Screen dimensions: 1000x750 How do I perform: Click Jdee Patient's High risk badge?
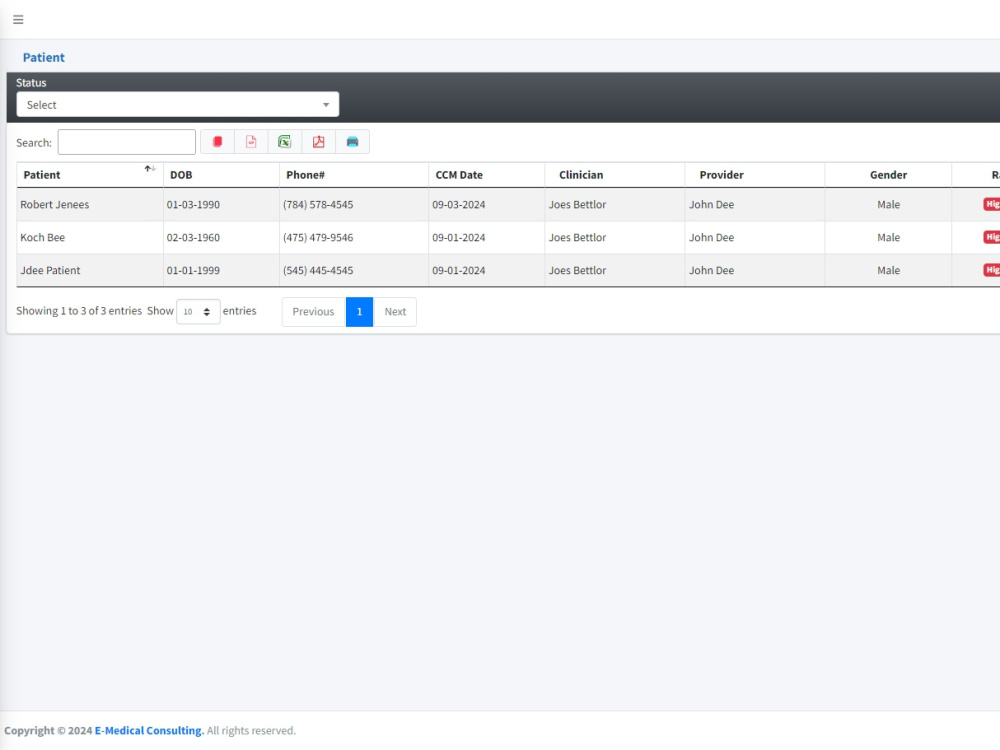[992, 270]
